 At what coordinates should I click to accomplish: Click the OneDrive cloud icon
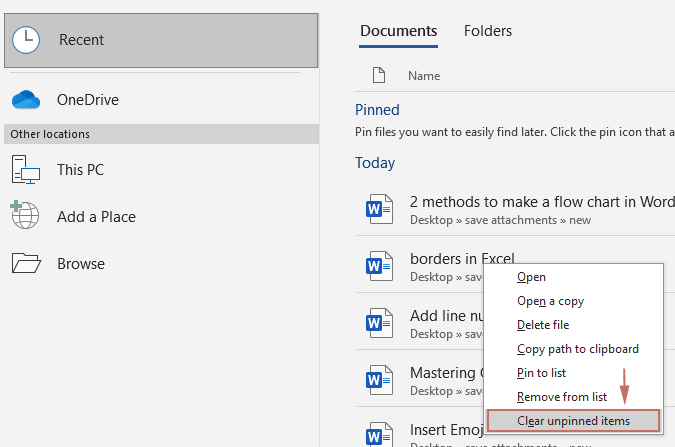click(x=26, y=100)
